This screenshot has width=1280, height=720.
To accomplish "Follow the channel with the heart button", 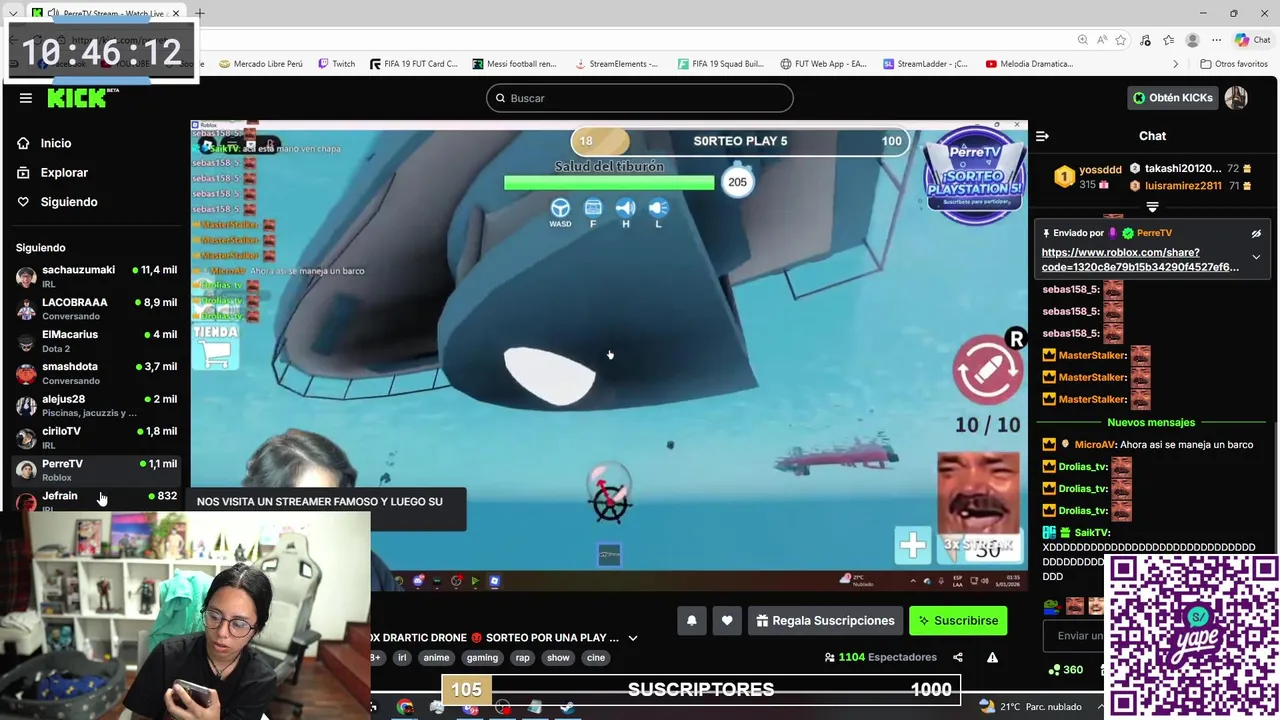I will coord(727,621).
